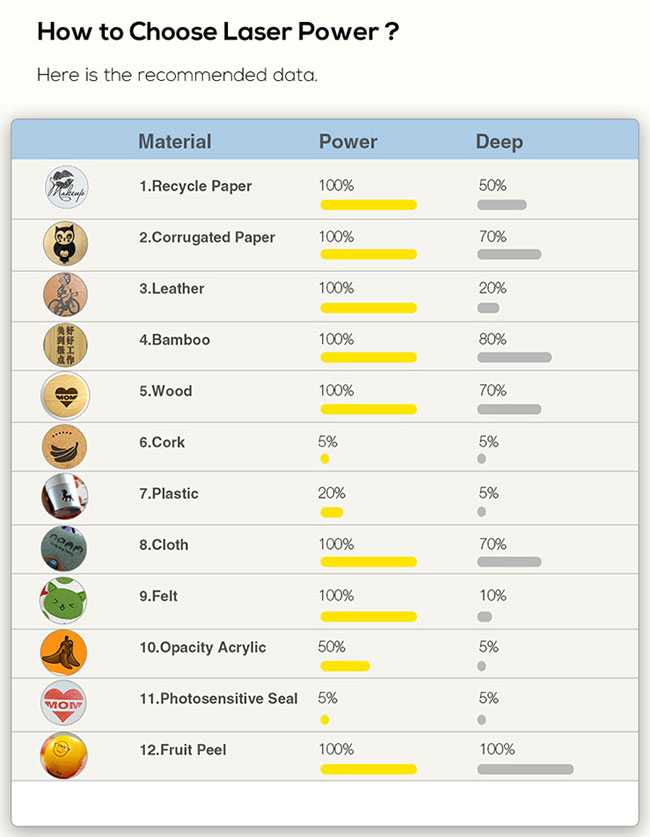
Task: Click the red heart Photosensitive Seal icon
Action: point(62,702)
